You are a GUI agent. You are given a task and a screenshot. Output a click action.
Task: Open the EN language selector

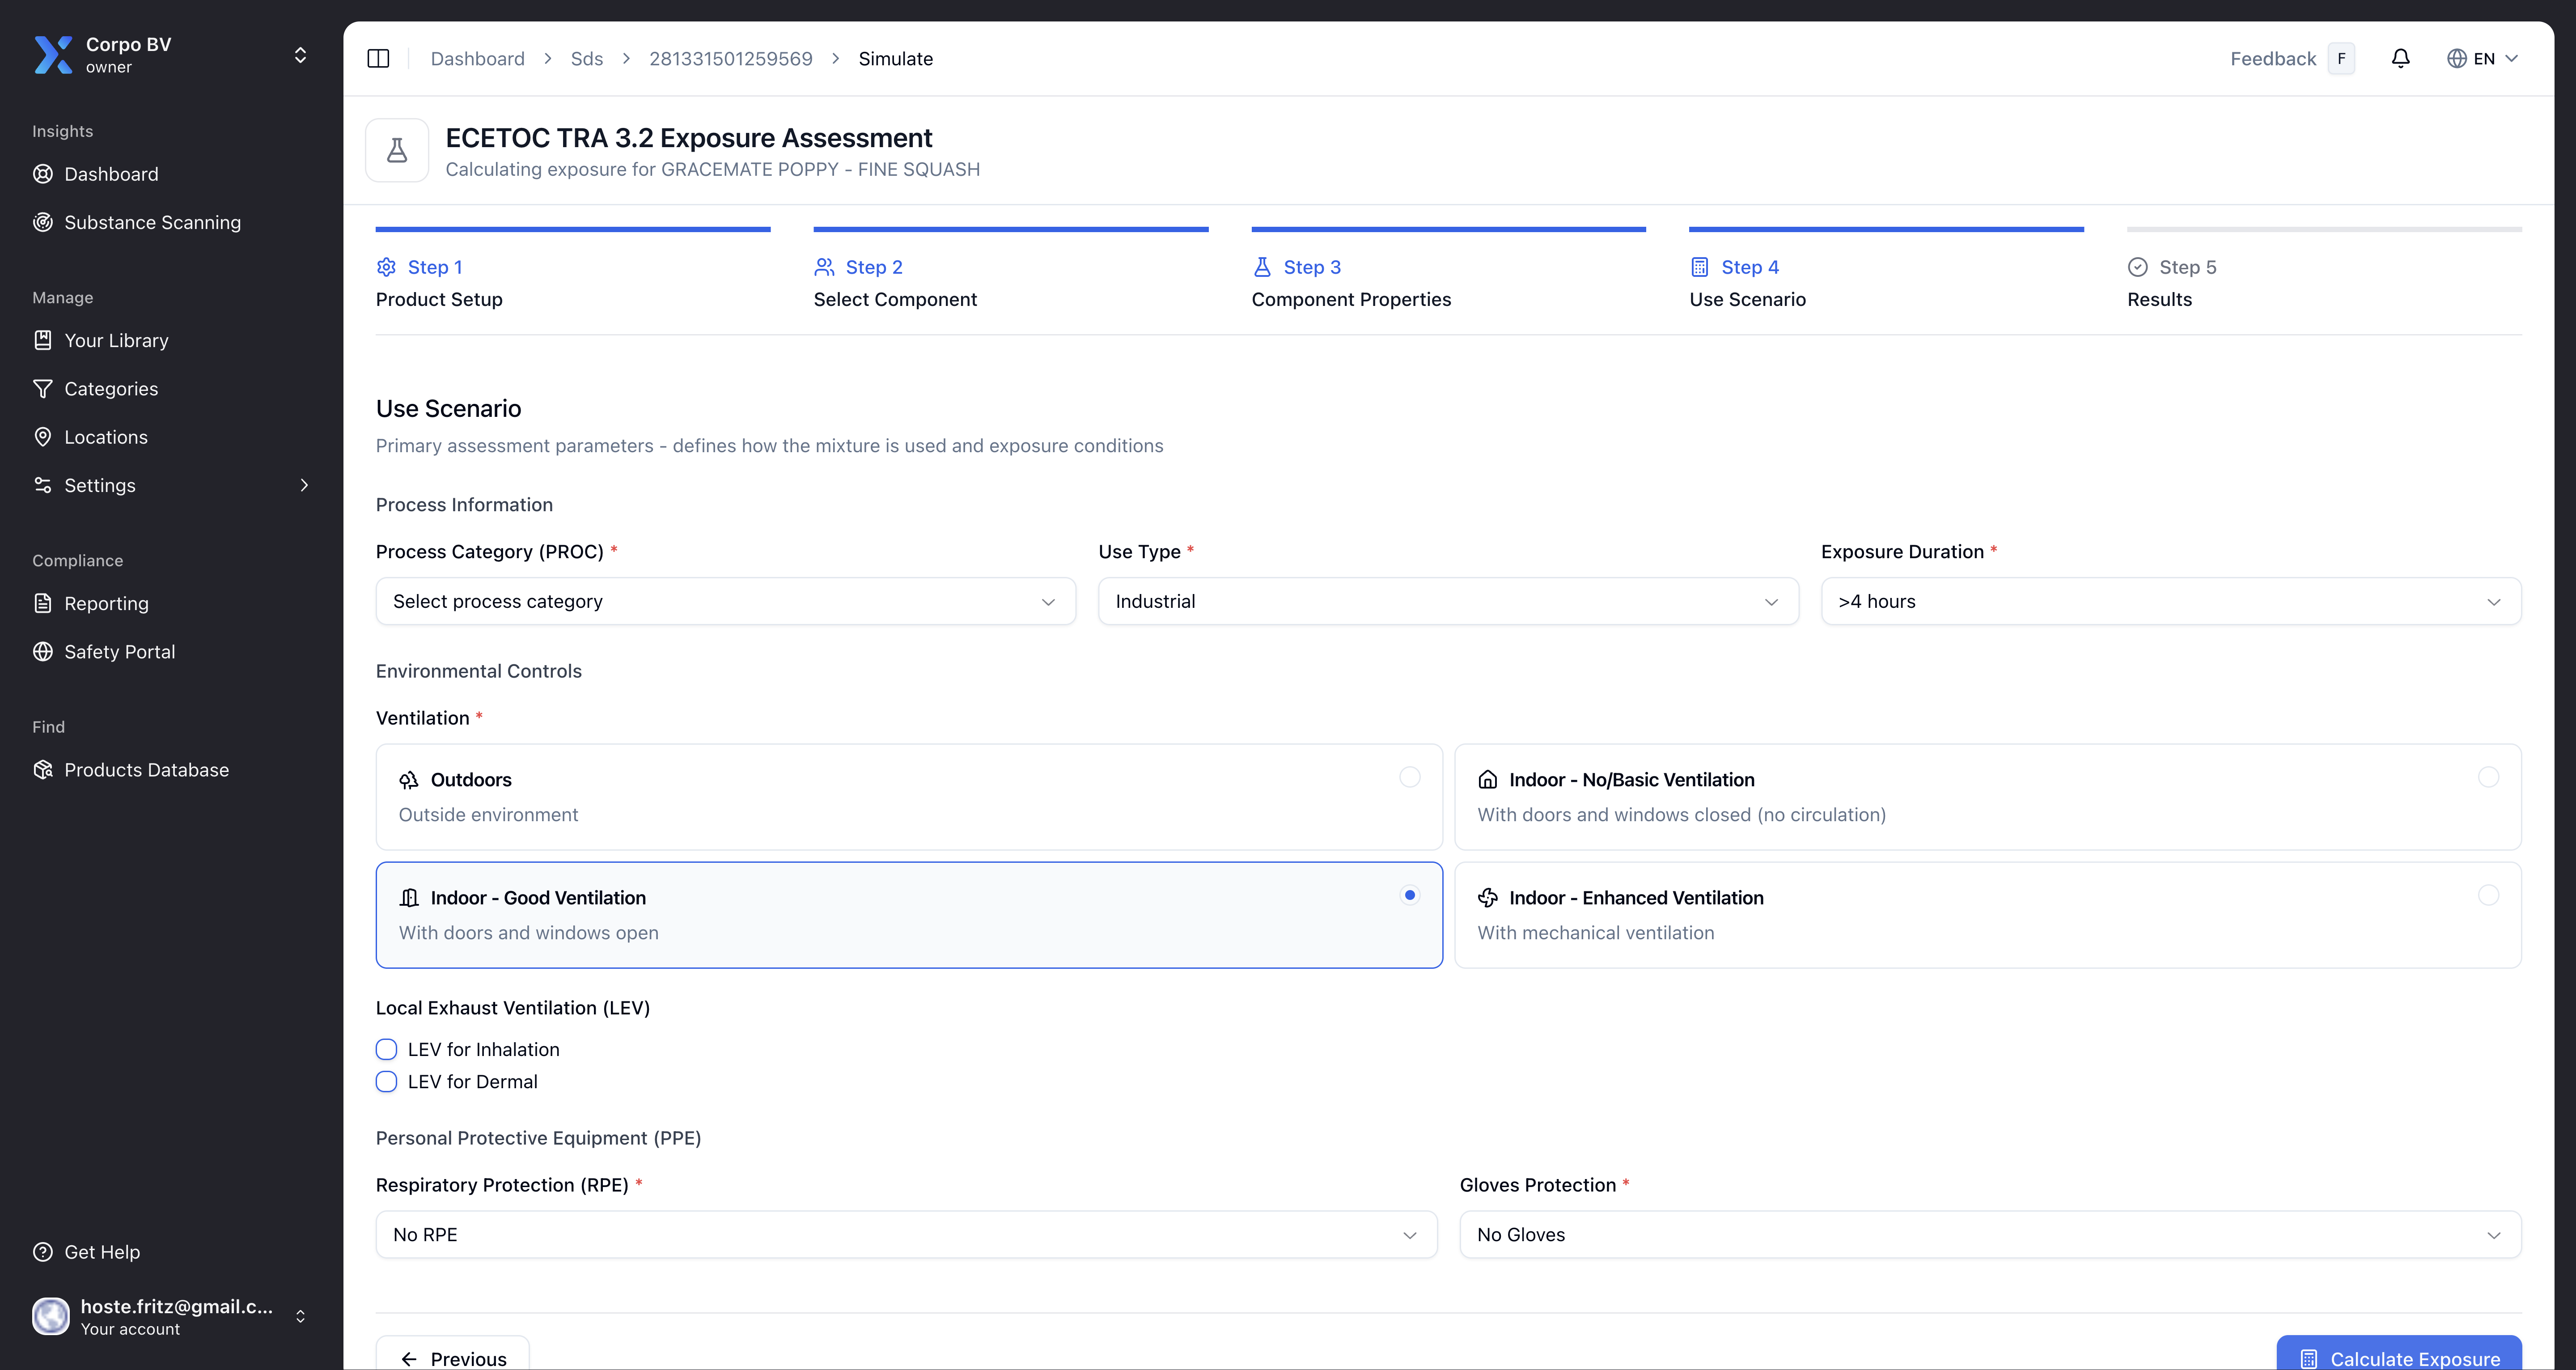point(2482,59)
